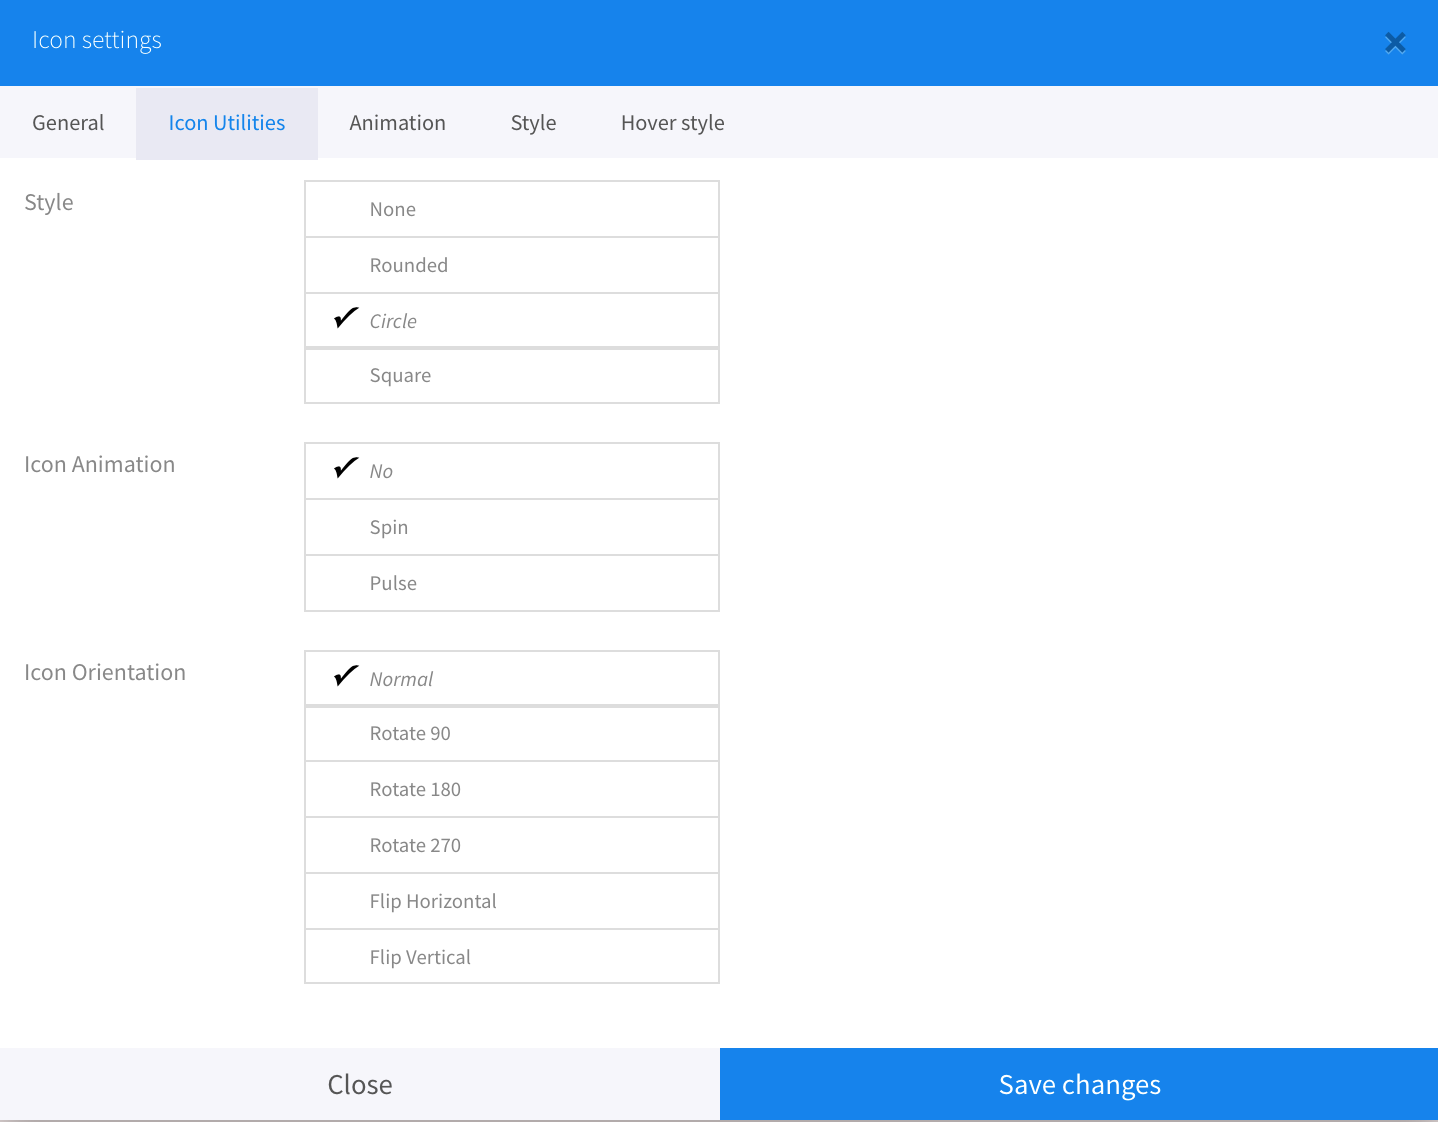Close the Icon settings dialog with X

tap(1395, 42)
